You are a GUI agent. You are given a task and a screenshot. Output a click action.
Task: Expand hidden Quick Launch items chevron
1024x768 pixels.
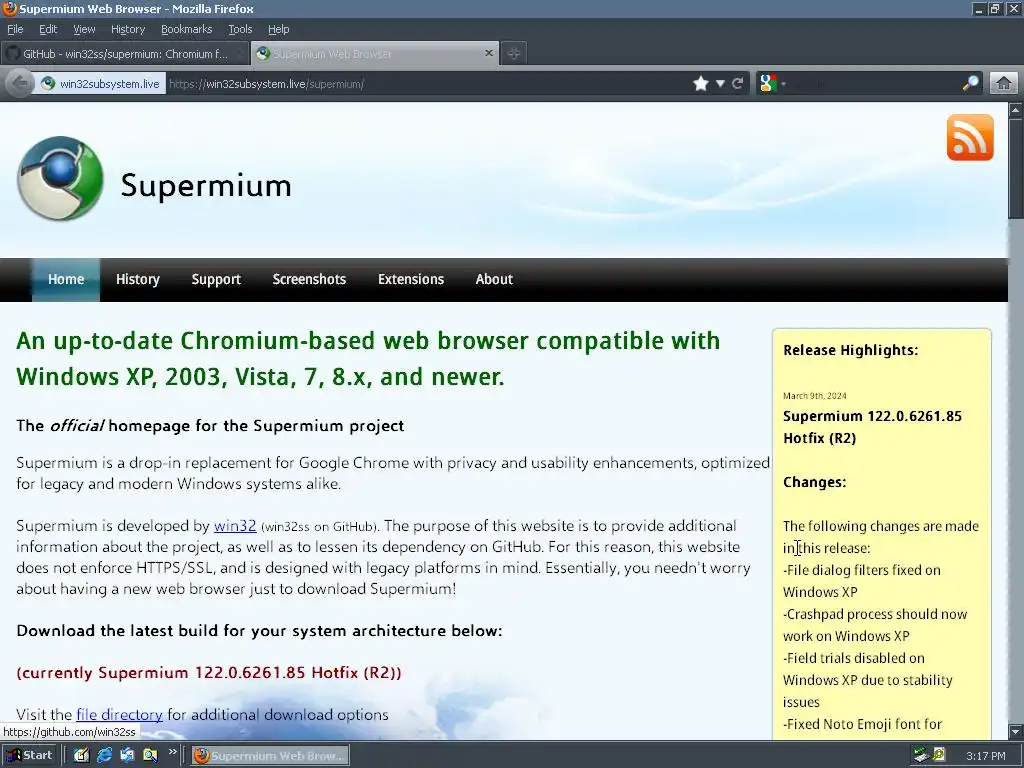pos(172,752)
